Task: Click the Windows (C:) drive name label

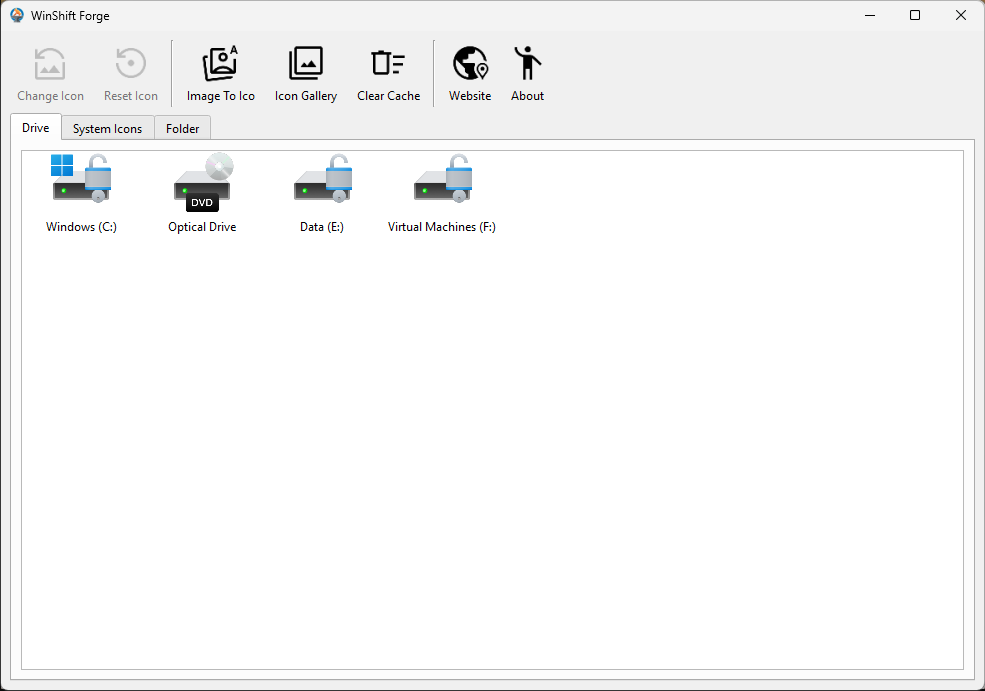Action: (80, 226)
